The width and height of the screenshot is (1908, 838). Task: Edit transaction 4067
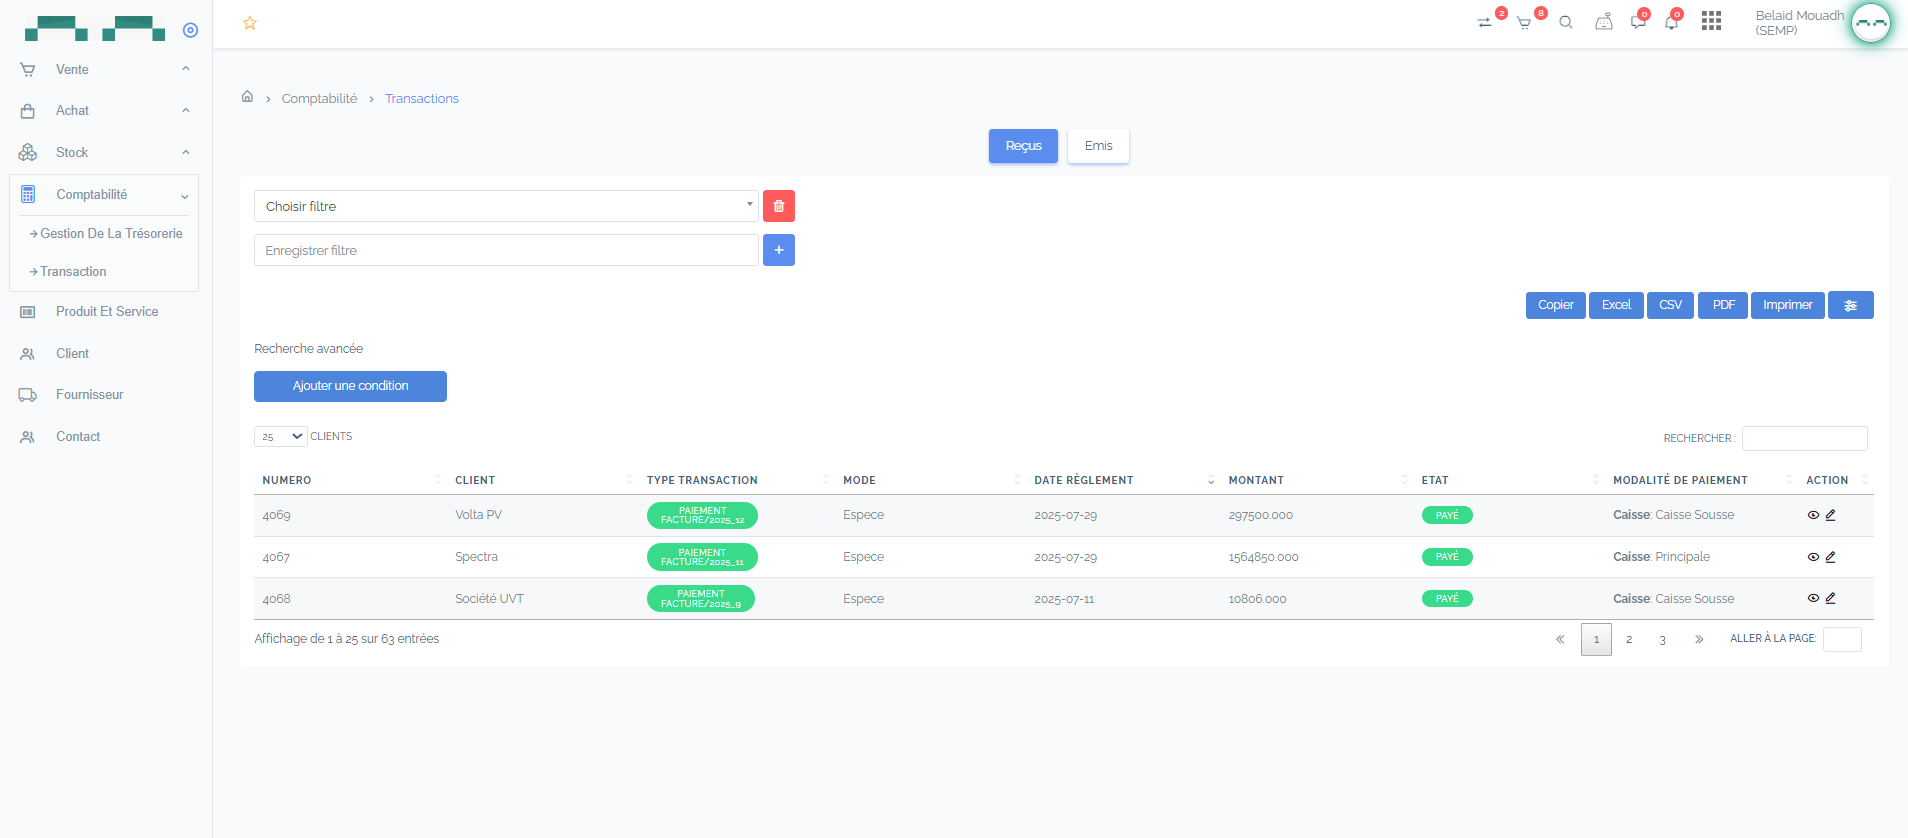1831,557
